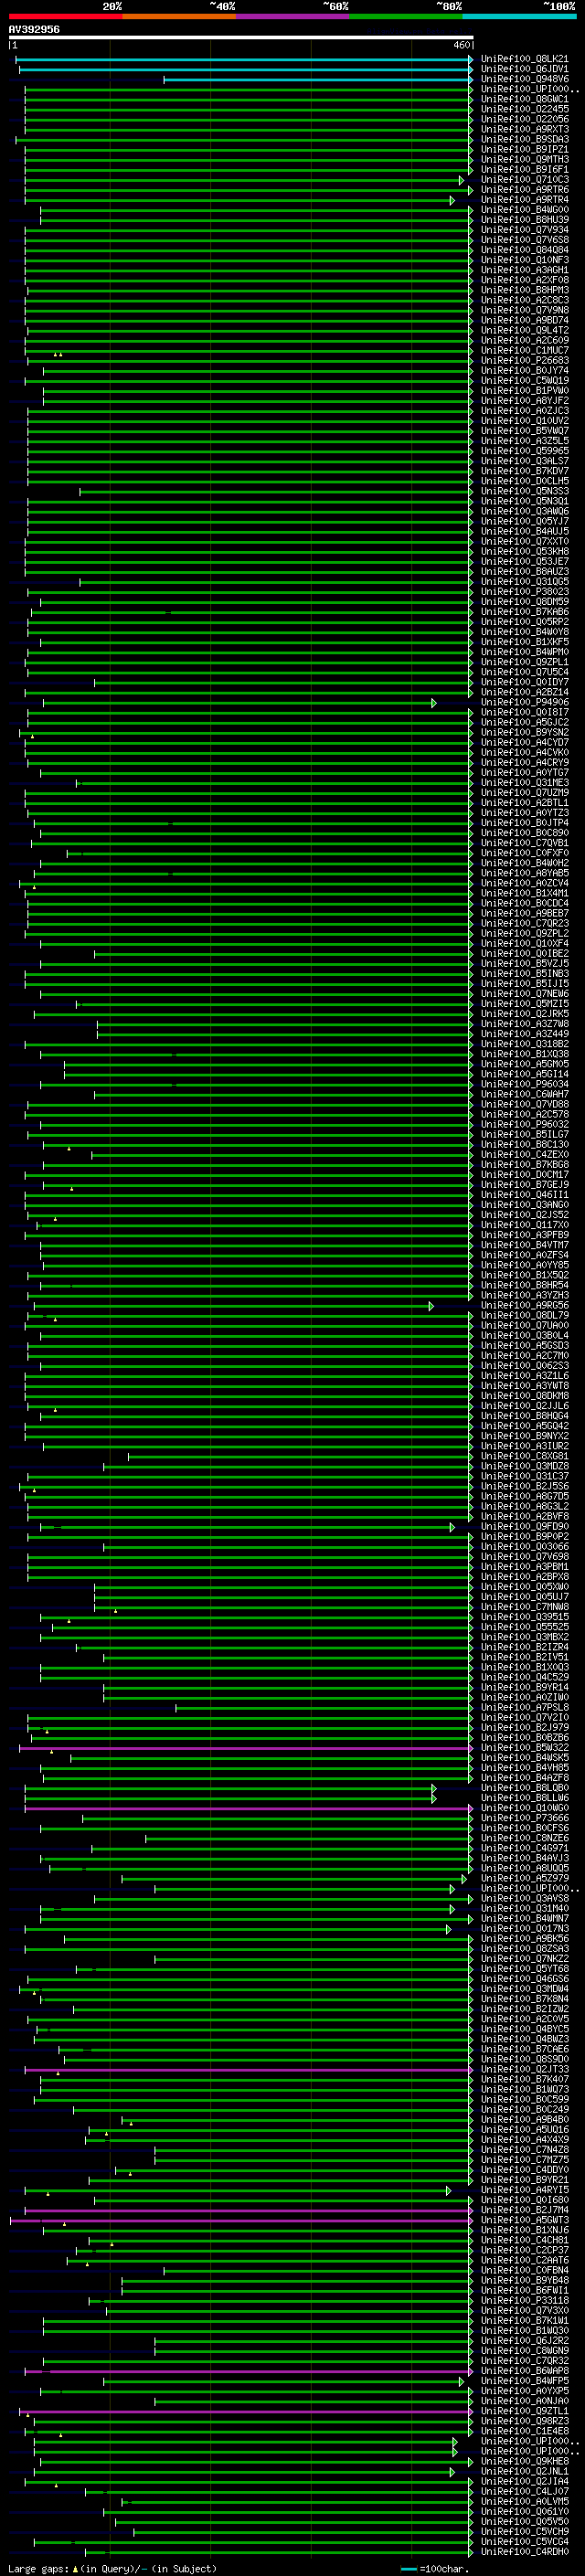Open hit UniRef100_O22455
The image size is (585, 2576).
coord(525,109)
